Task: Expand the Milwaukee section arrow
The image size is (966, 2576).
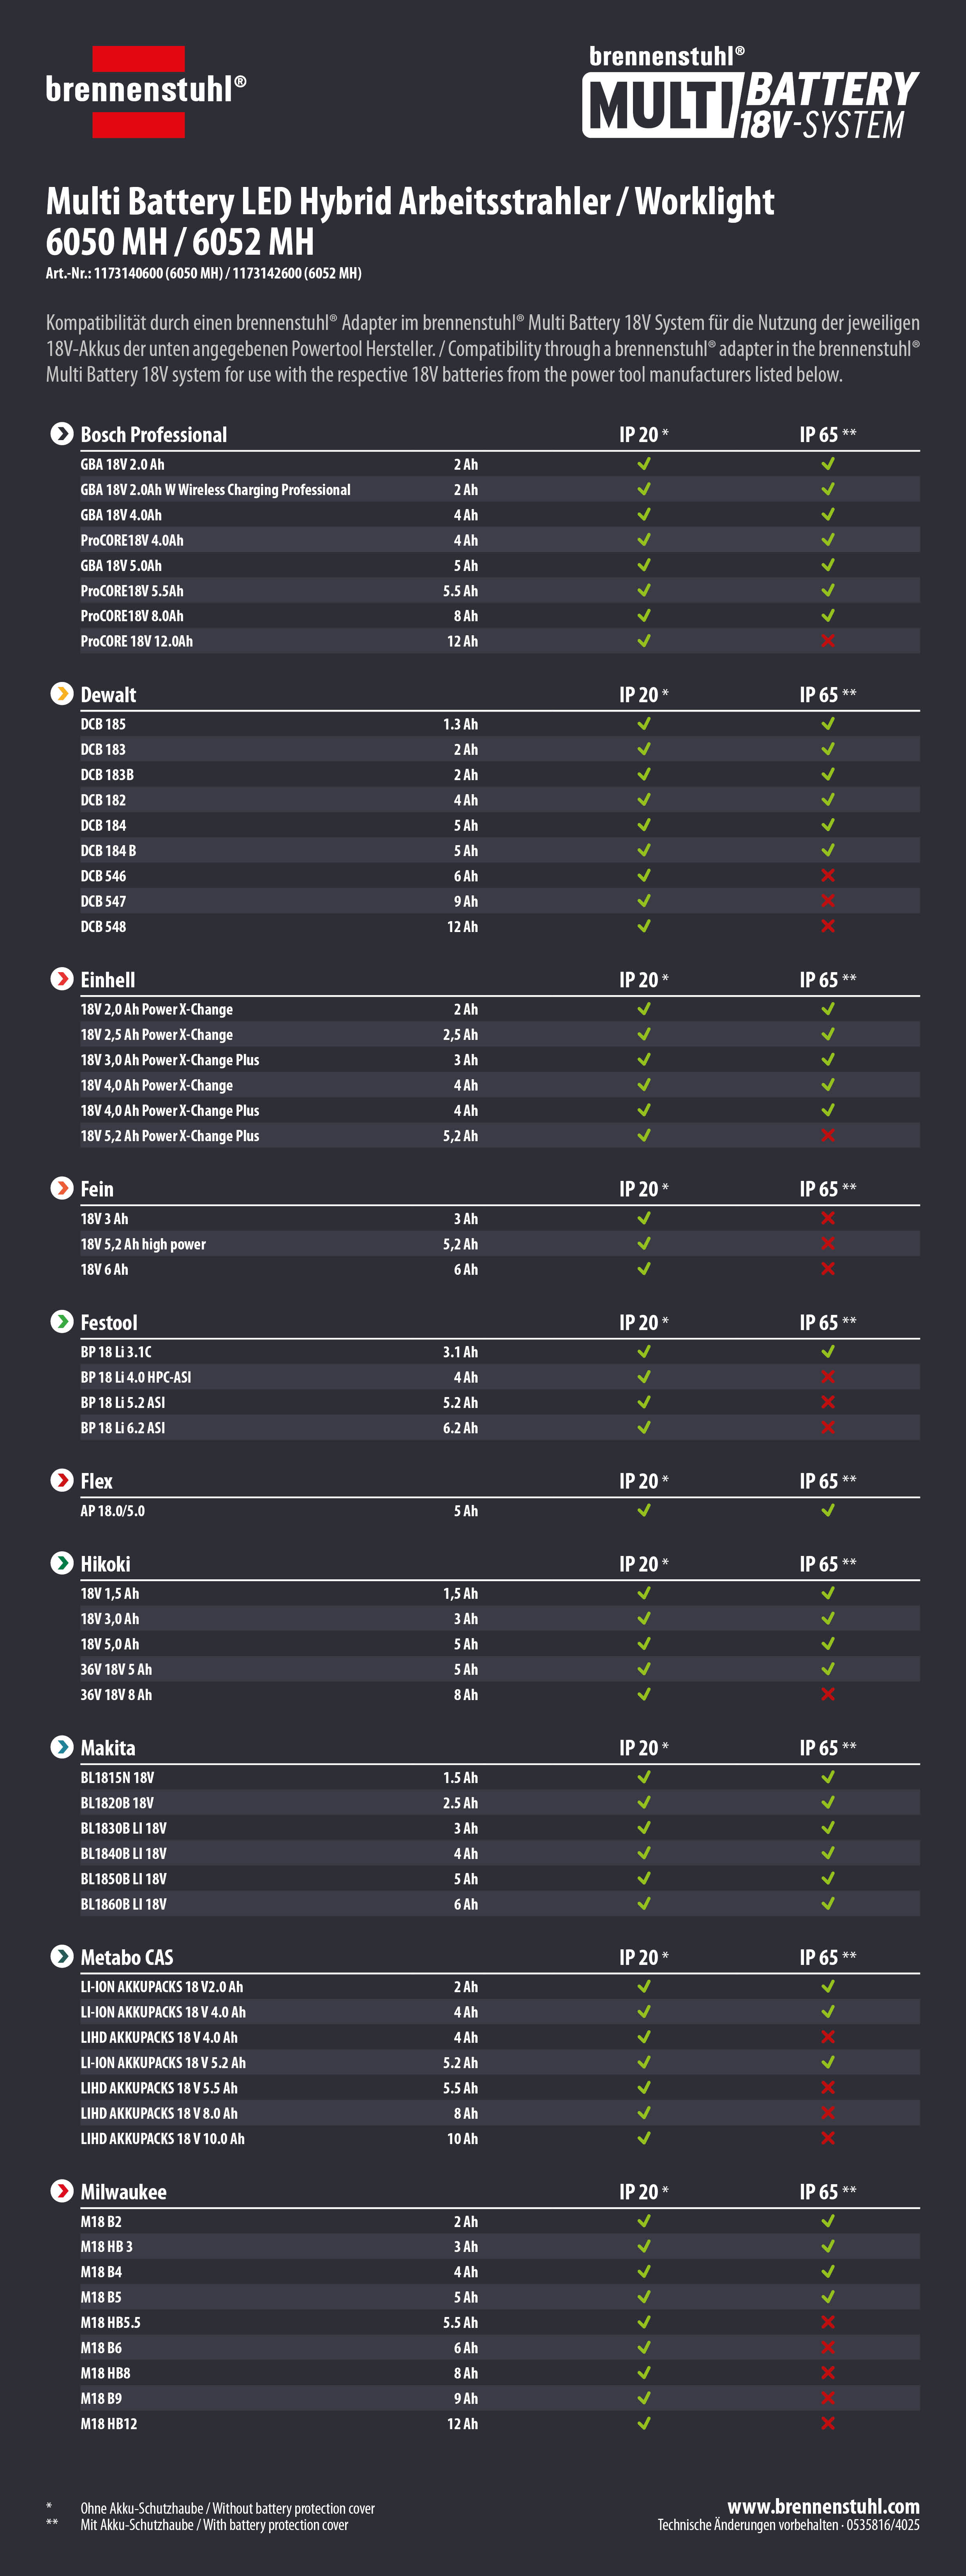Action: tap(62, 2191)
